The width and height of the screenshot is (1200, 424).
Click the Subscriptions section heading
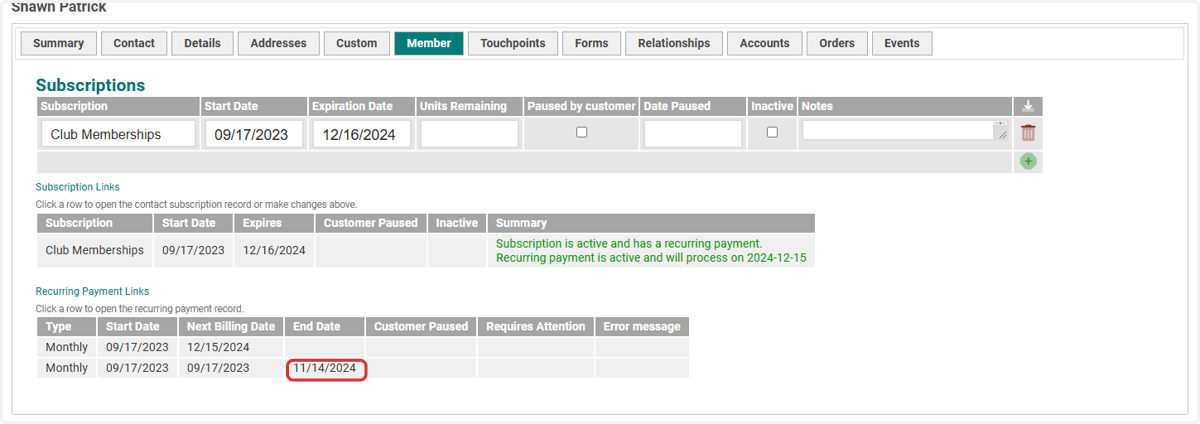(90, 85)
